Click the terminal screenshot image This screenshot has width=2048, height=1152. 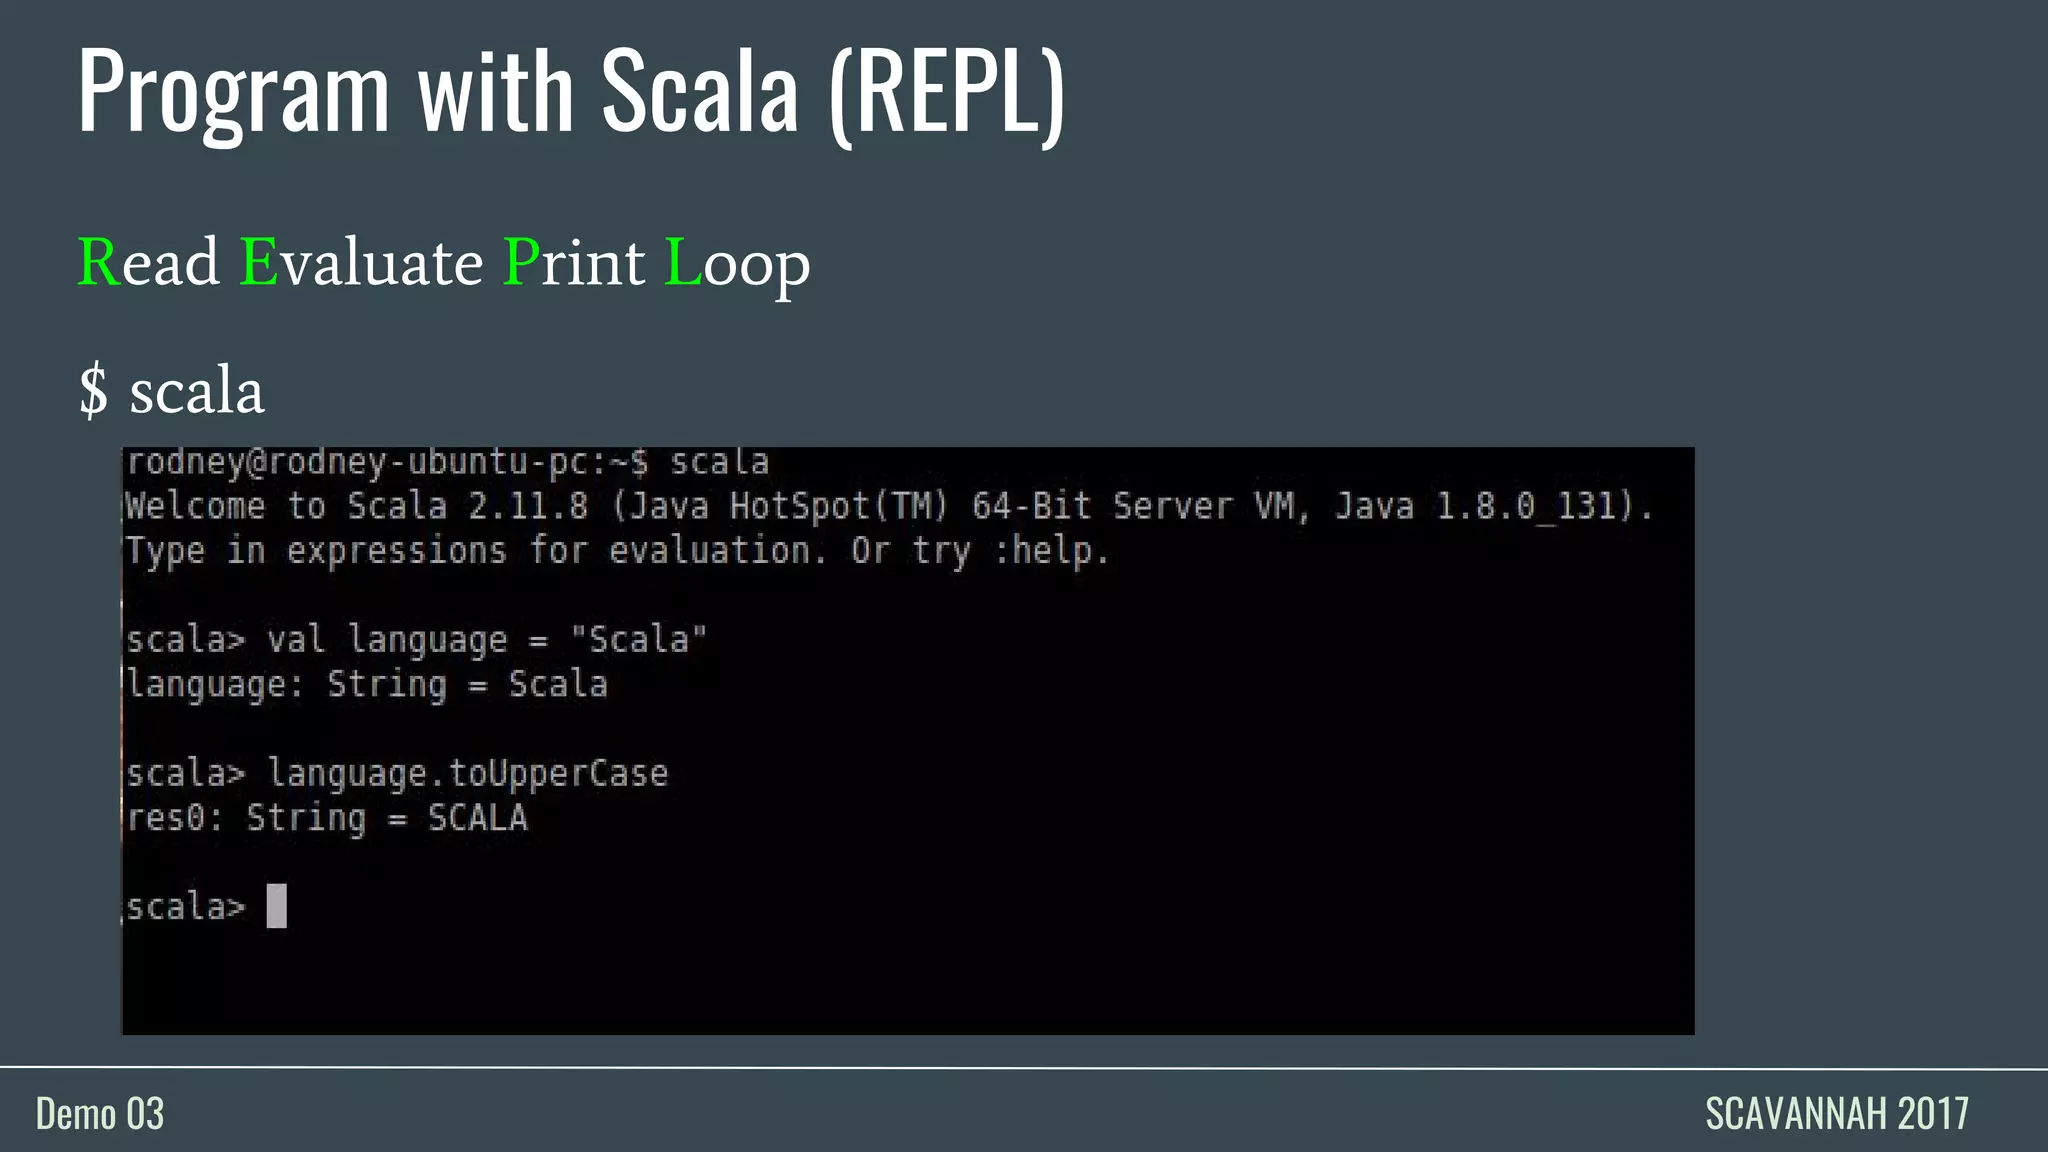point(908,740)
